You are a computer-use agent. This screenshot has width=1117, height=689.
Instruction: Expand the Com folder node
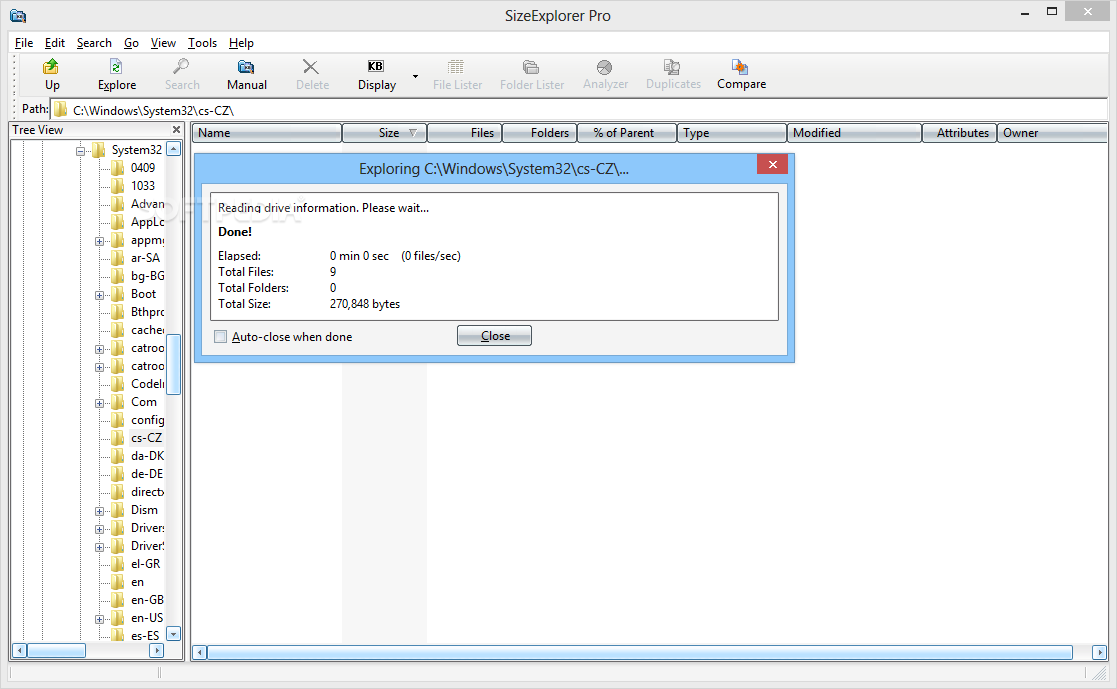[99, 403]
